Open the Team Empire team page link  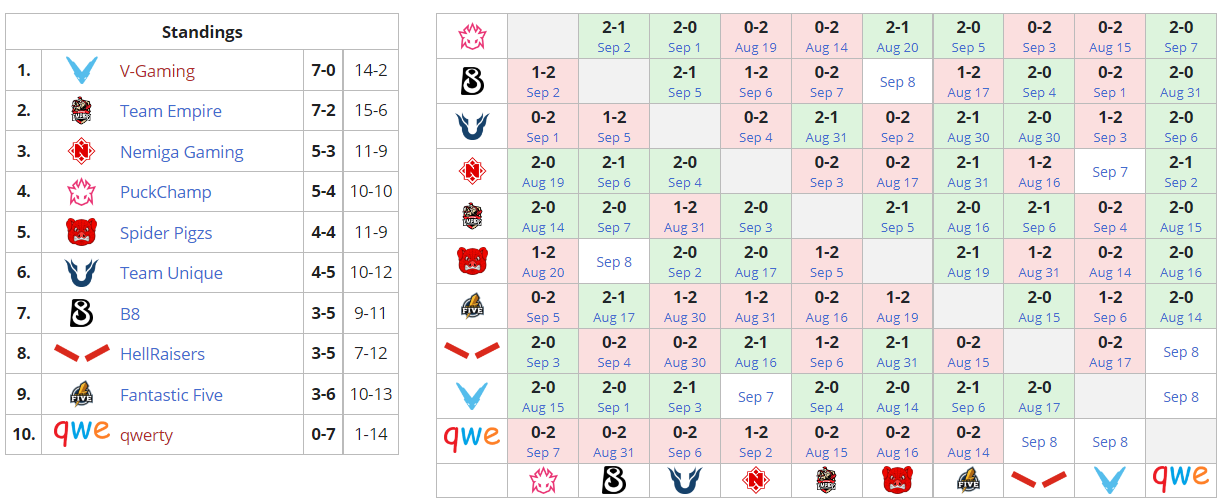click(x=170, y=111)
